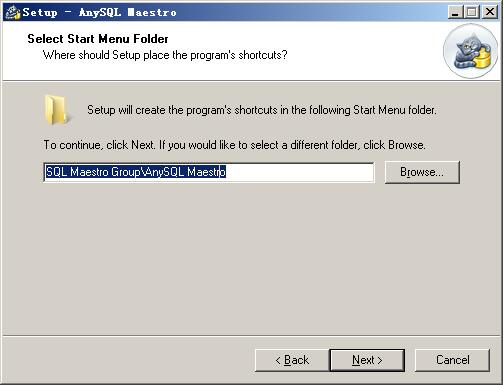Open the Browse folder dialog

click(x=422, y=172)
